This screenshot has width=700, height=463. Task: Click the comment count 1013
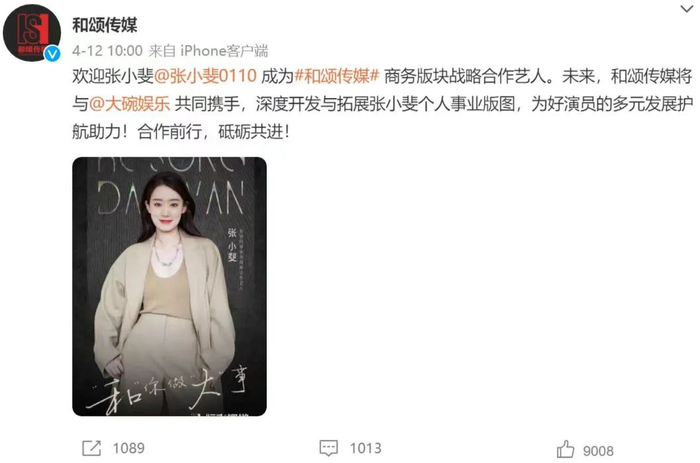366,448
